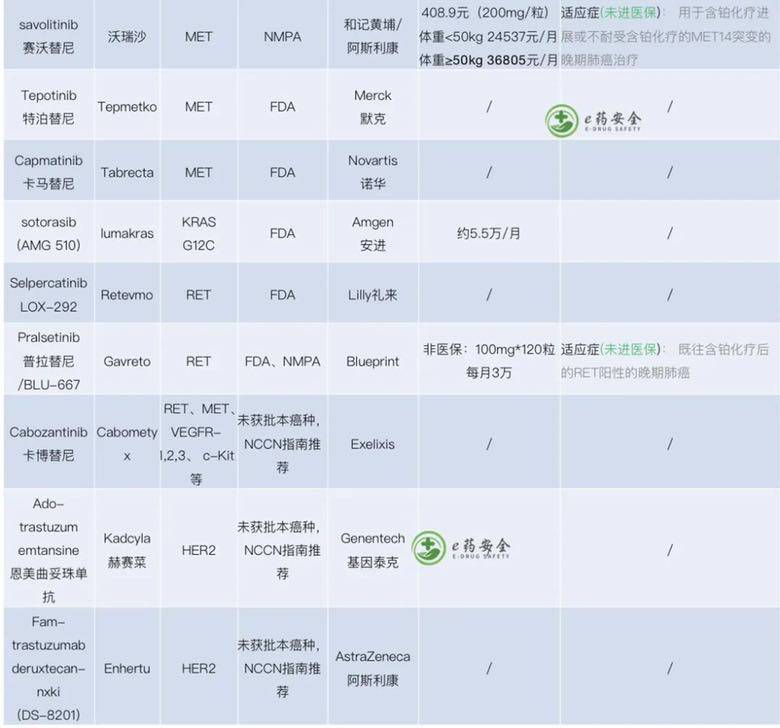780x728 pixels.
Task: Click the Amgen 安进 manufacturer cell
Action: [372, 232]
